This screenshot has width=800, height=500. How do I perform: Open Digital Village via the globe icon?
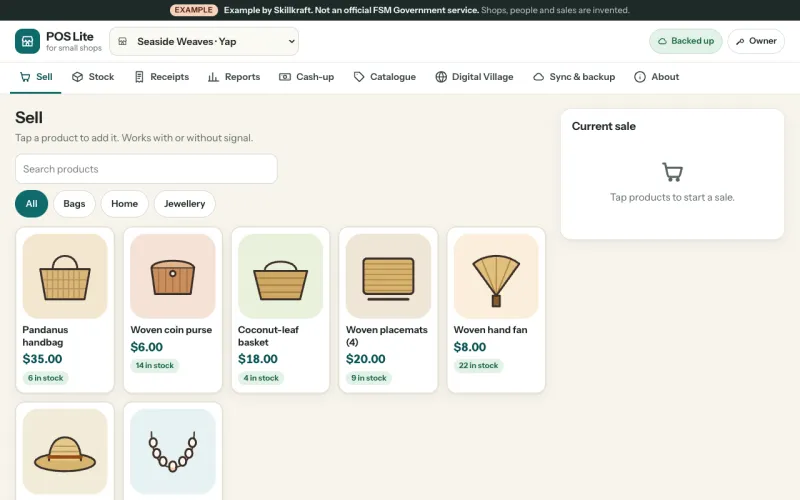441,77
